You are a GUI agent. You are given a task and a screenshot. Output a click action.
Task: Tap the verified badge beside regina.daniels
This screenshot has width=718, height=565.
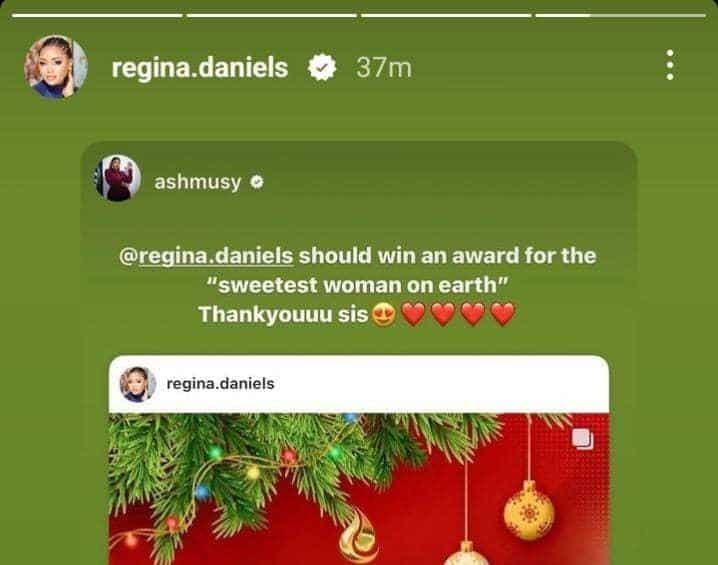click(x=322, y=68)
